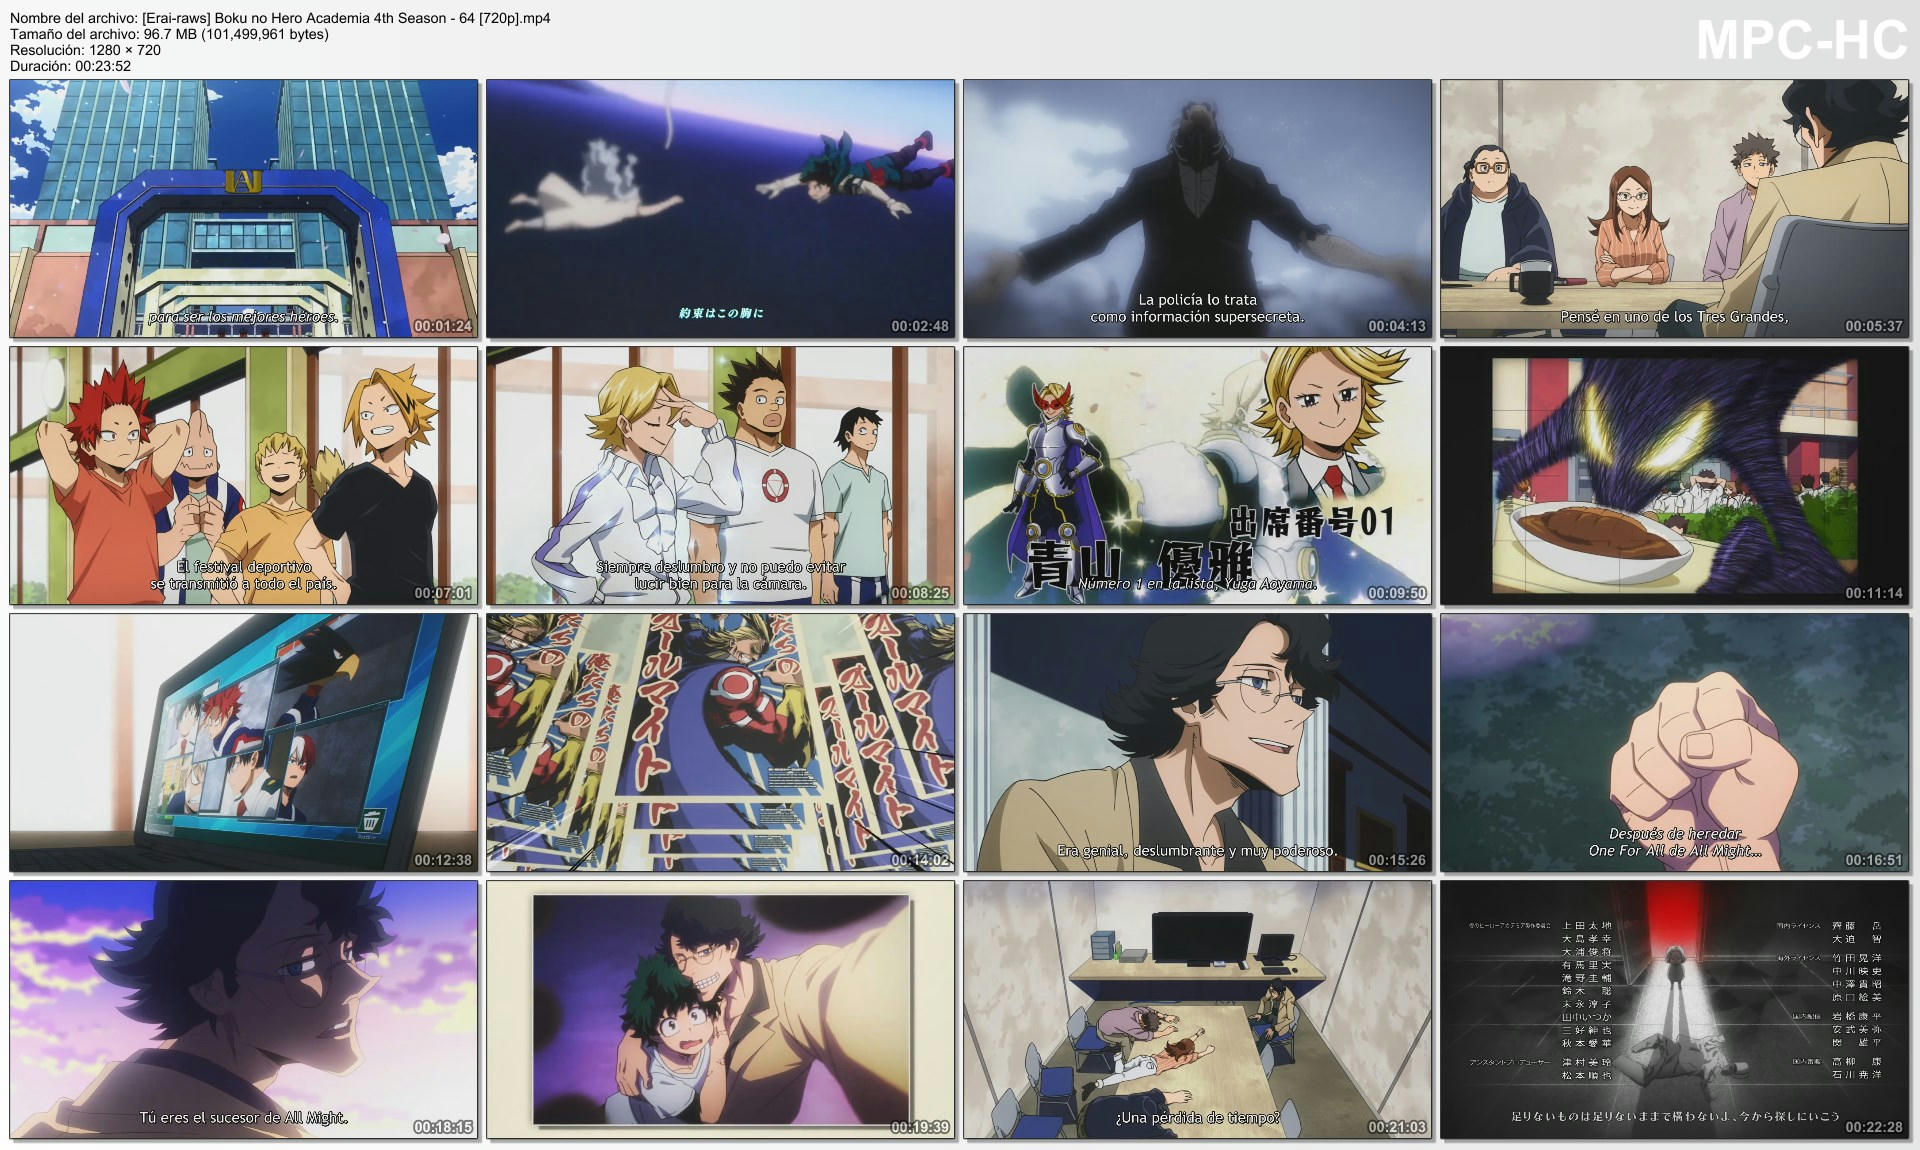Image resolution: width=1920 pixels, height=1150 pixels.
Task: Click the 'Resolución: 1280 × 720' text
Action: (85, 50)
